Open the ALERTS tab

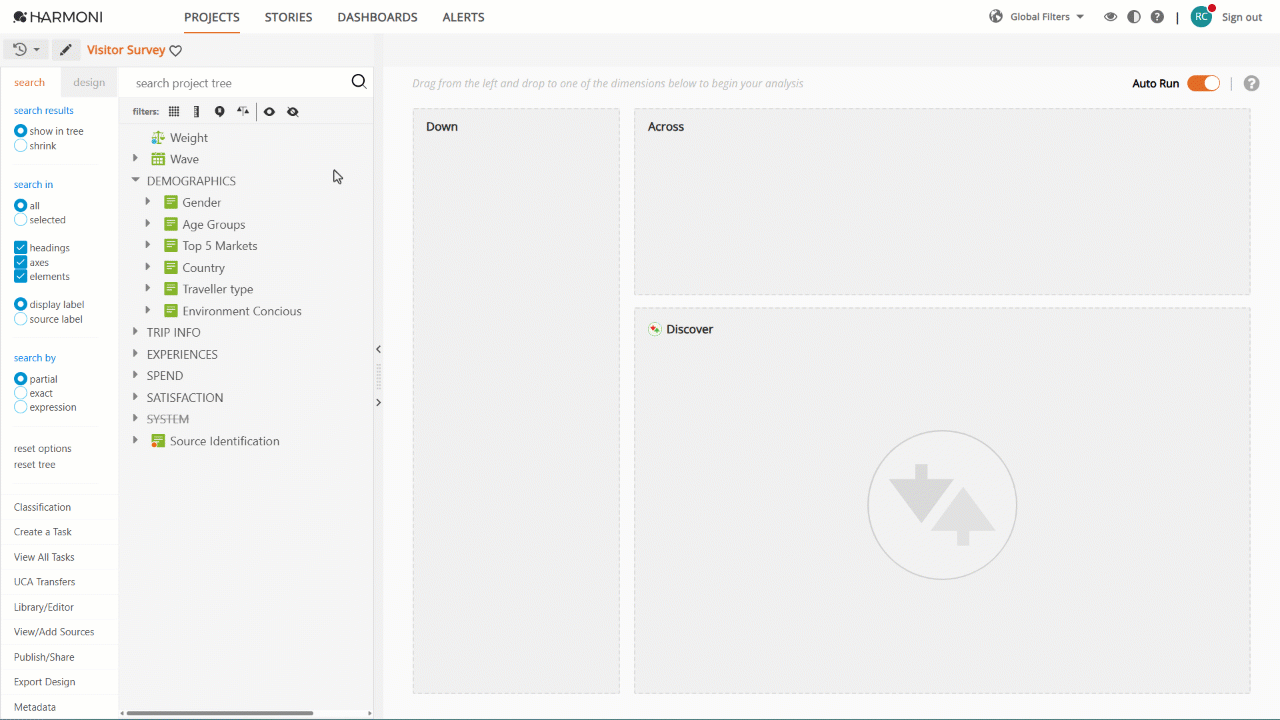pyautogui.click(x=463, y=17)
